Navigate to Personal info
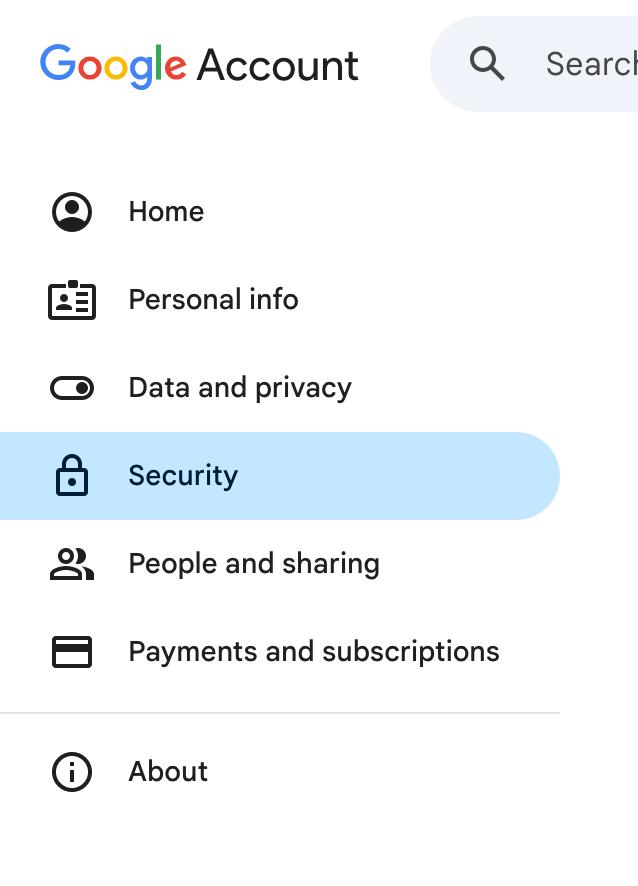The height and width of the screenshot is (886, 638). coord(213,299)
